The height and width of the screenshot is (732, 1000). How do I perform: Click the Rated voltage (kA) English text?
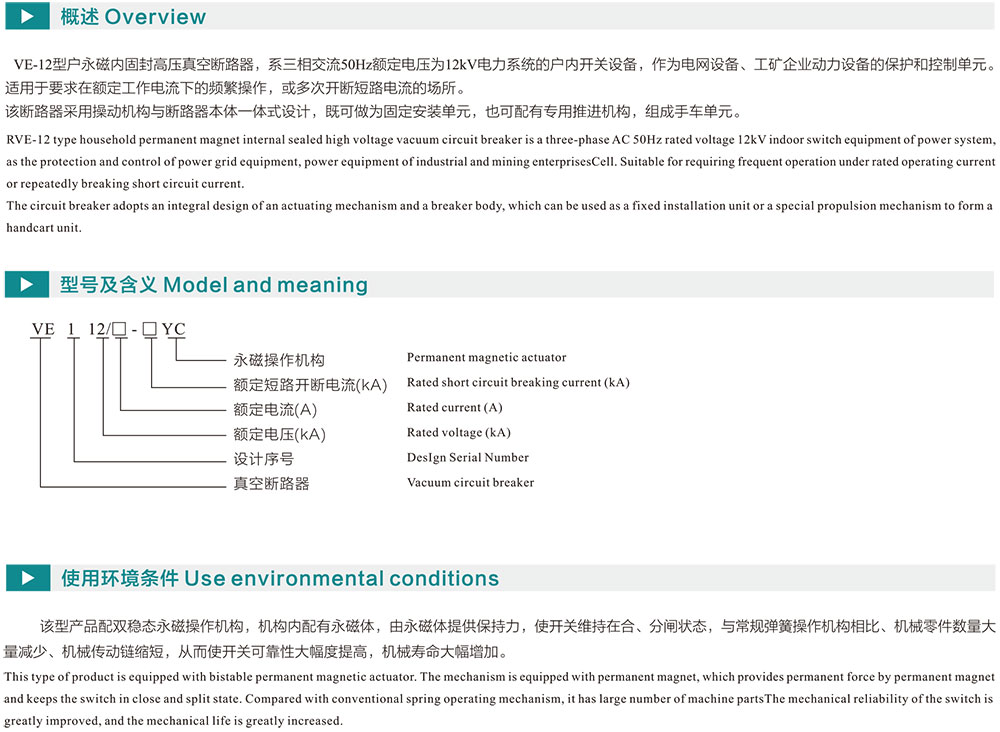tap(458, 432)
